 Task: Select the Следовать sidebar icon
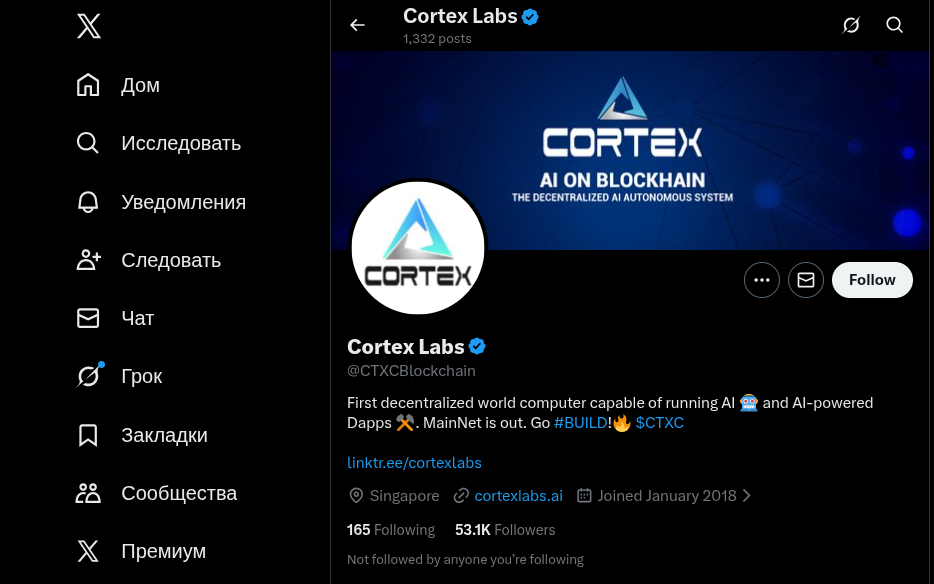[x=88, y=259]
